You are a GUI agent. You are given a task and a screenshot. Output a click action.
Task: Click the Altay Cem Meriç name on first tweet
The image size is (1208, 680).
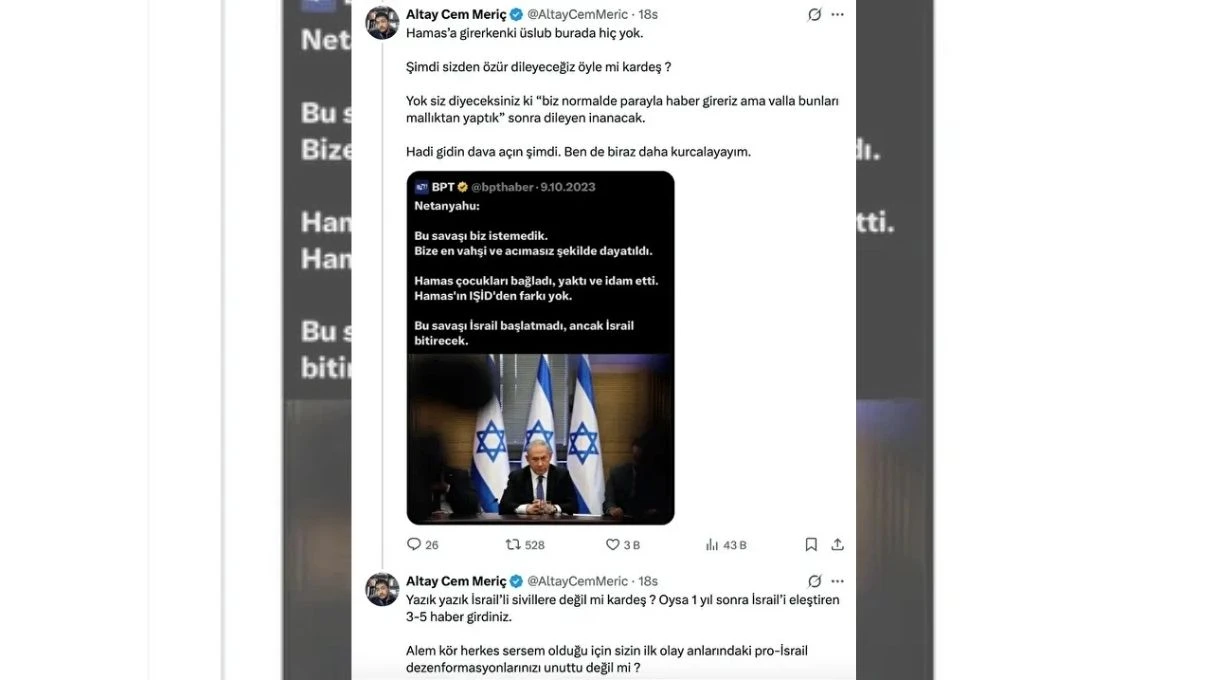[456, 15]
